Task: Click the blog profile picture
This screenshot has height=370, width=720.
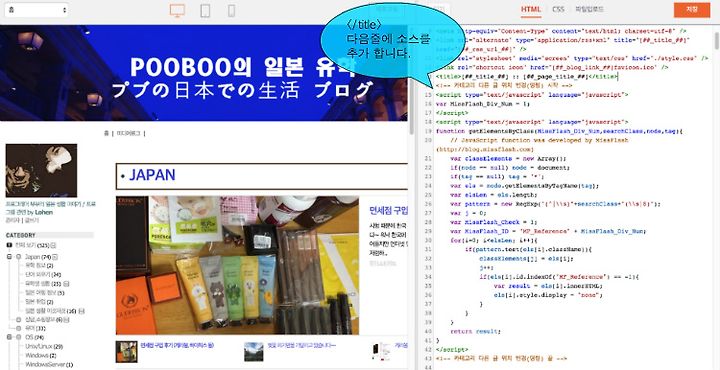Action: pyautogui.click(x=41, y=171)
